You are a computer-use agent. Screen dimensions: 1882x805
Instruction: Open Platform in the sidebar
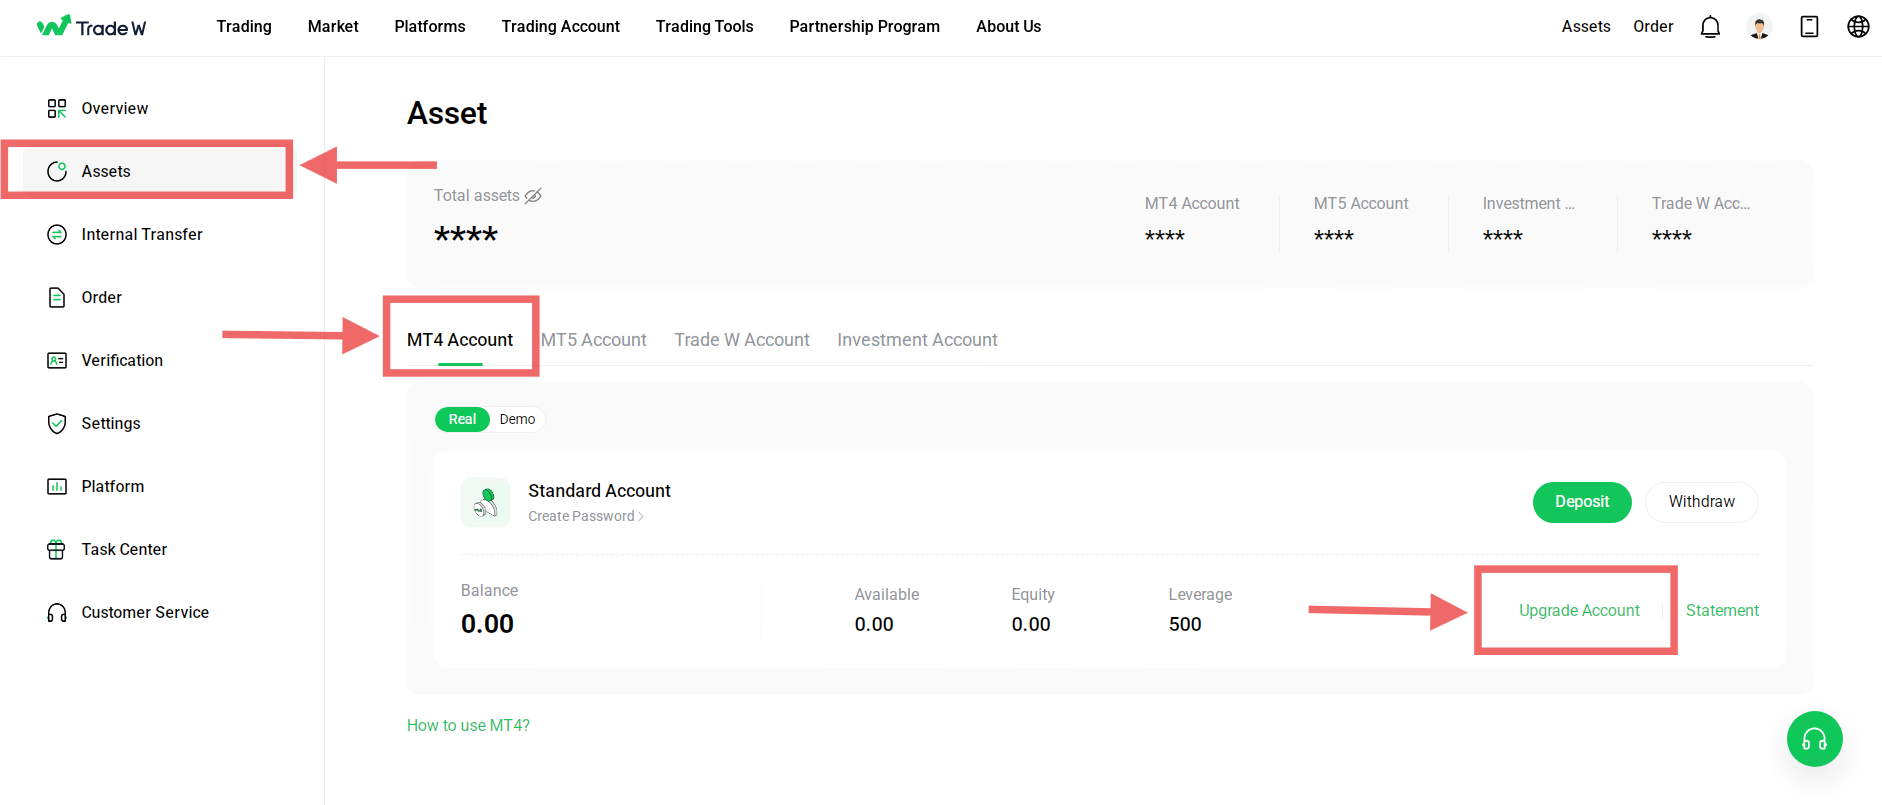[x=113, y=486]
